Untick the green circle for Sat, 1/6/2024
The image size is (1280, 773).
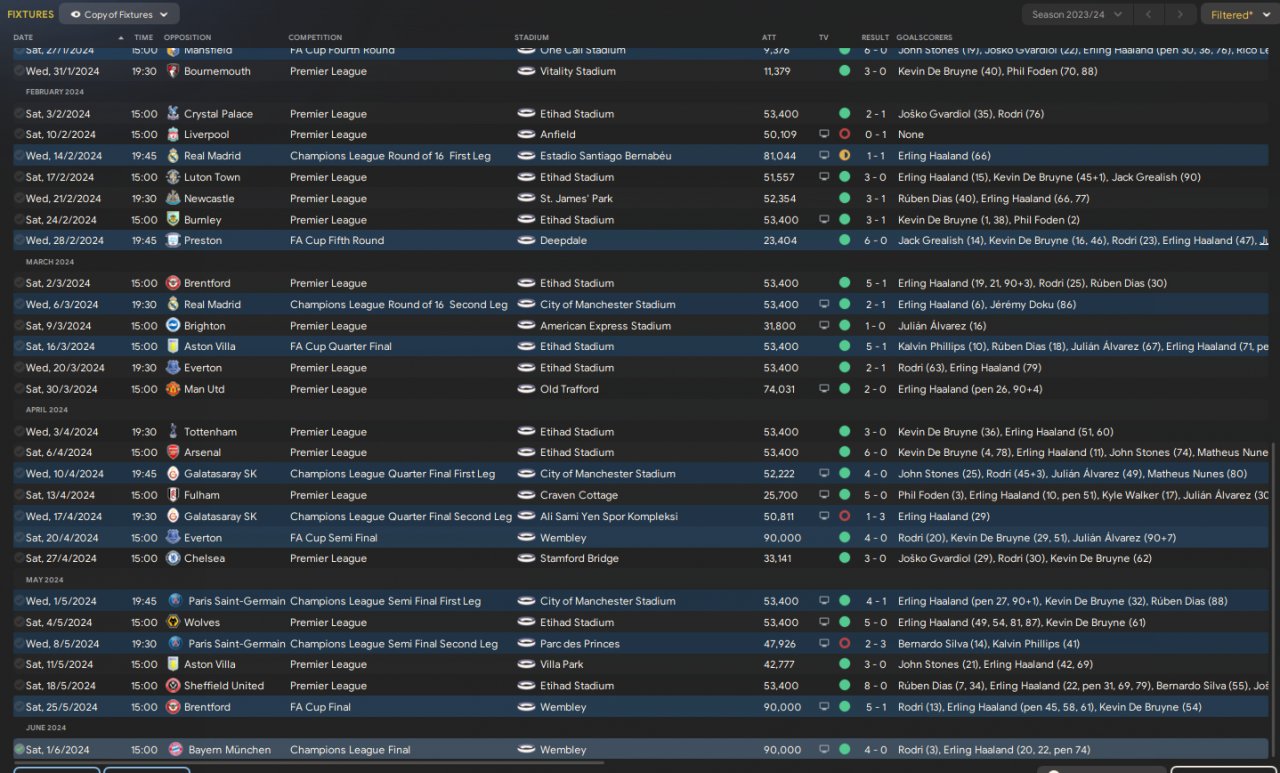pos(19,749)
